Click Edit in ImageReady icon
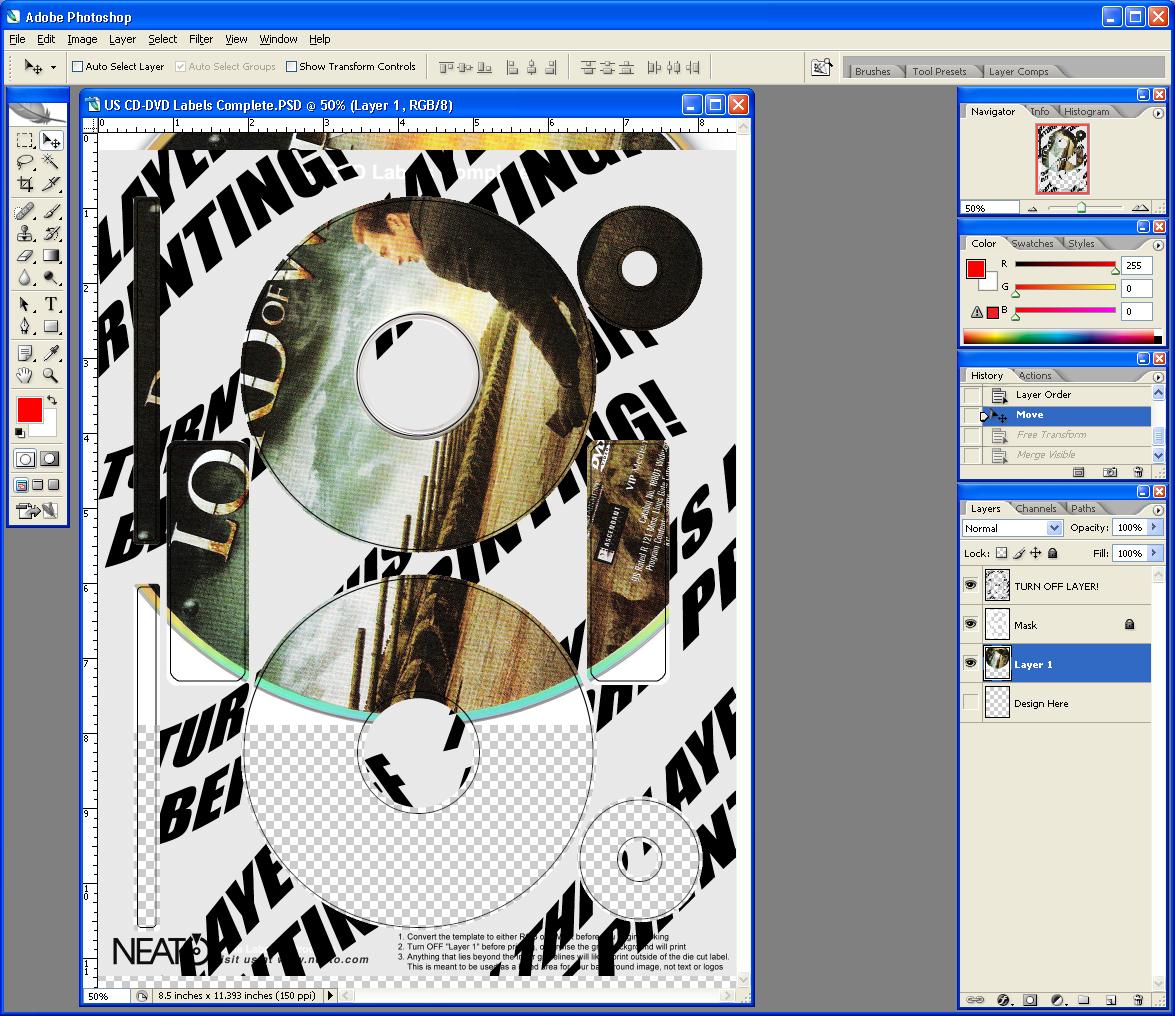Screen dimensions: 1175x1016 tap(37, 510)
